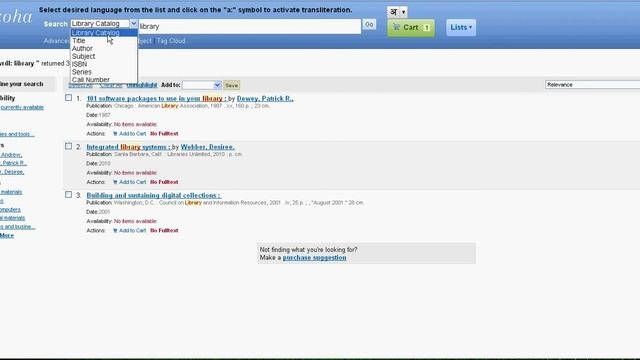
Task: Click the cart icon in Cart button
Action: pyautogui.click(x=396, y=27)
